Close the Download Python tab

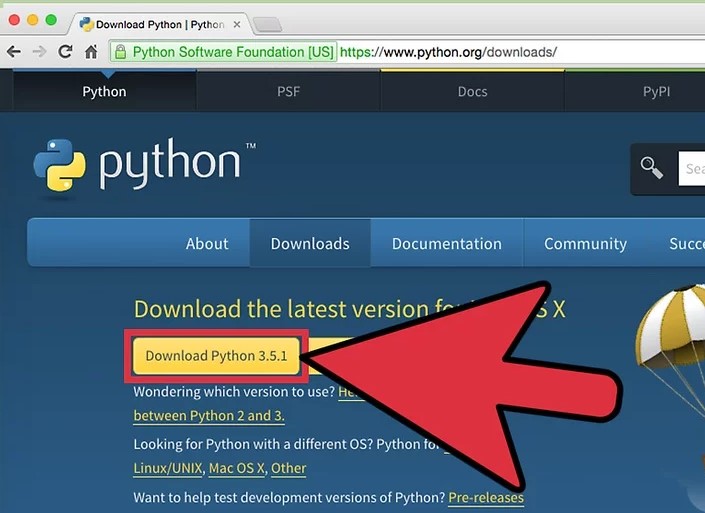(x=236, y=25)
